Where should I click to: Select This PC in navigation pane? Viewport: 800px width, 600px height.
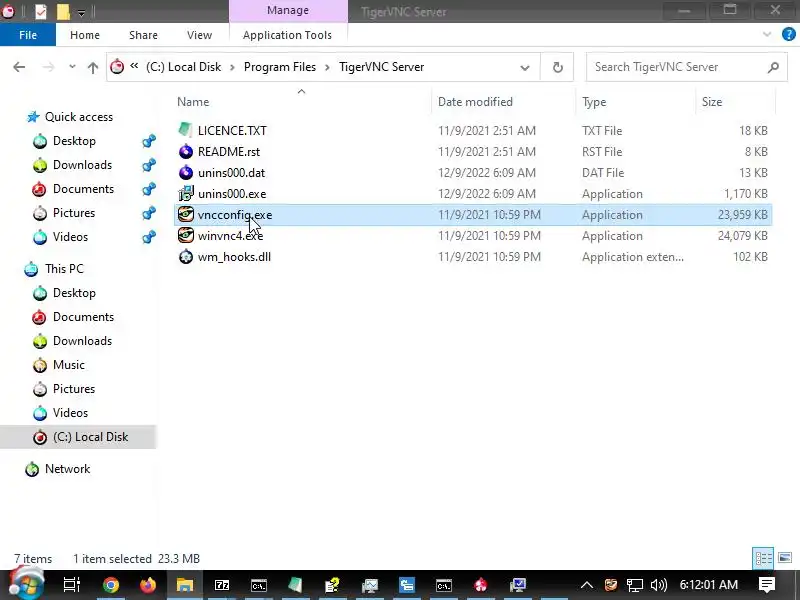(x=64, y=269)
